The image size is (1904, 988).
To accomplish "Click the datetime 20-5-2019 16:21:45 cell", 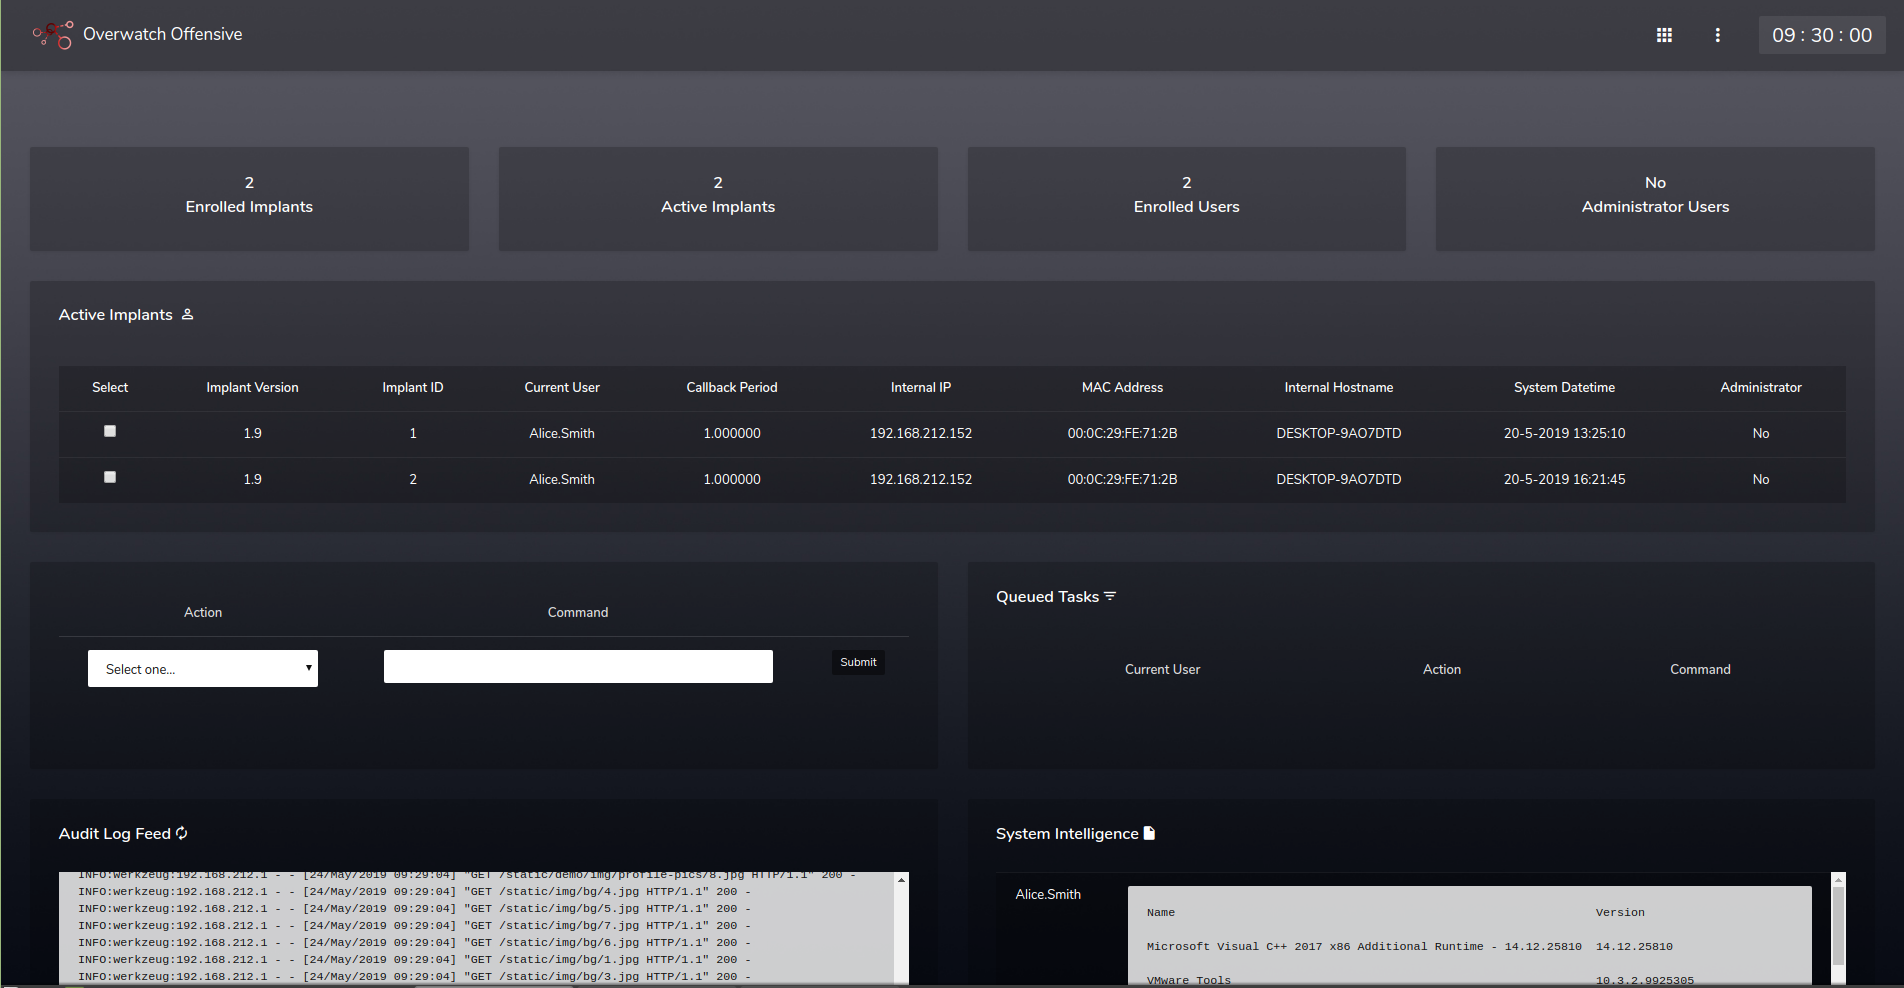I will (x=1564, y=479).
